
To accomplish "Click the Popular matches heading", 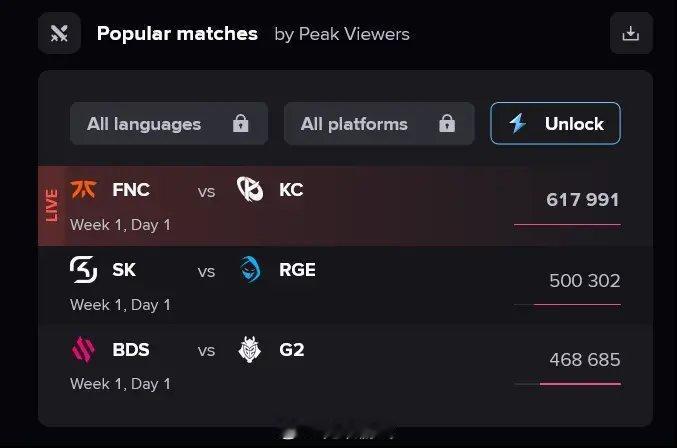I will [177, 33].
